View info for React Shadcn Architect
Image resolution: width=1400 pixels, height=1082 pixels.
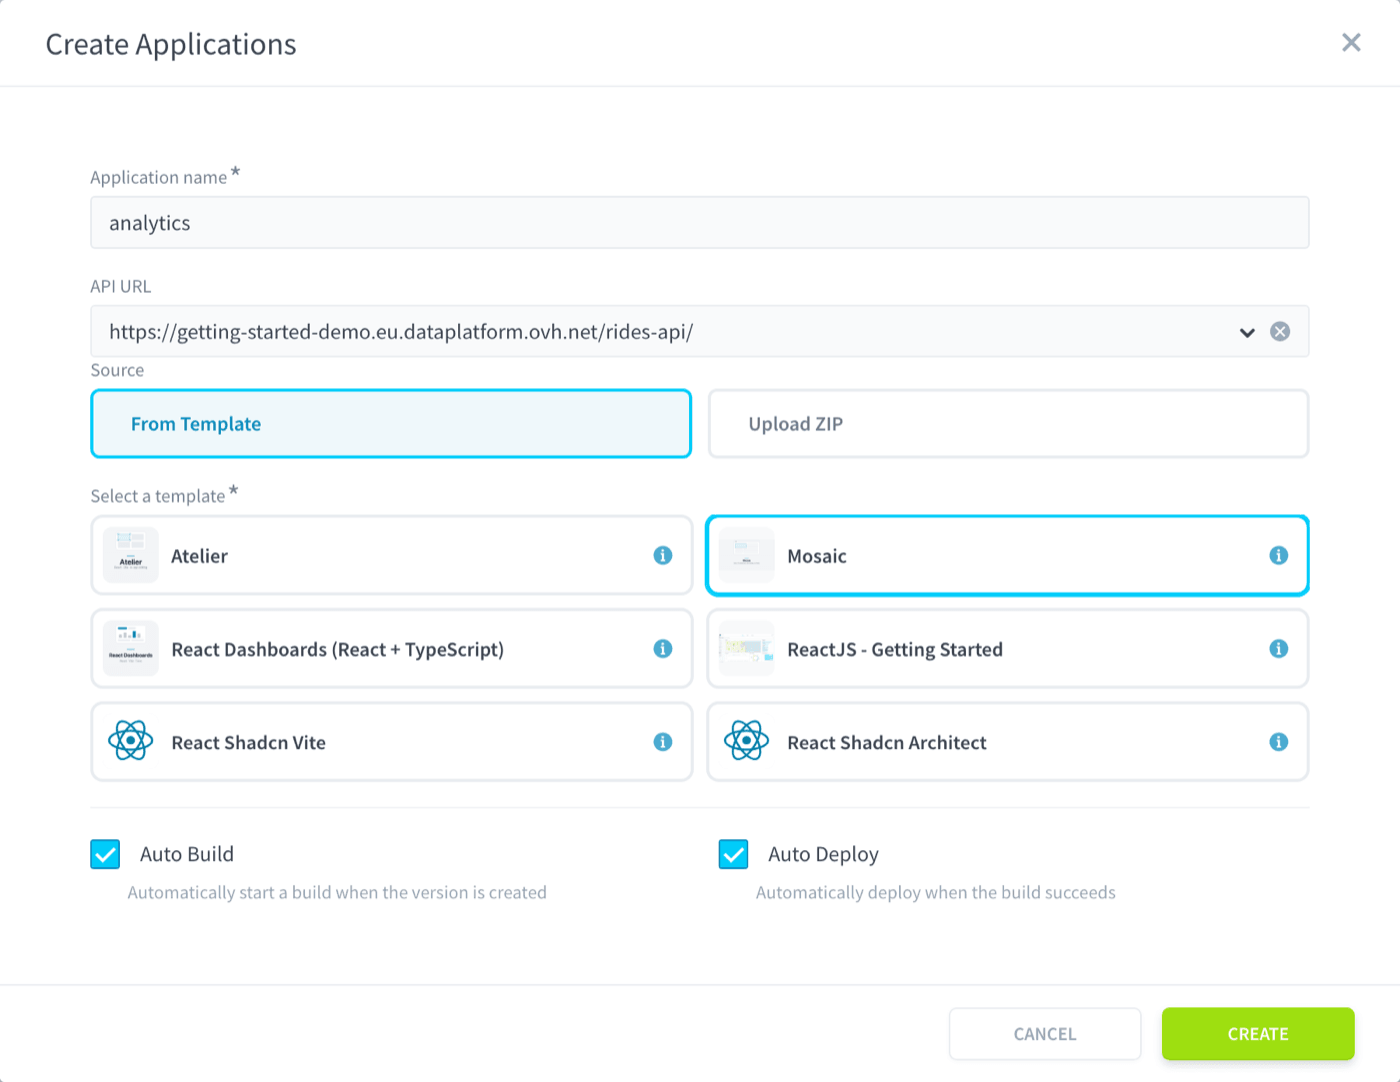pyautogui.click(x=1279, y=742)
